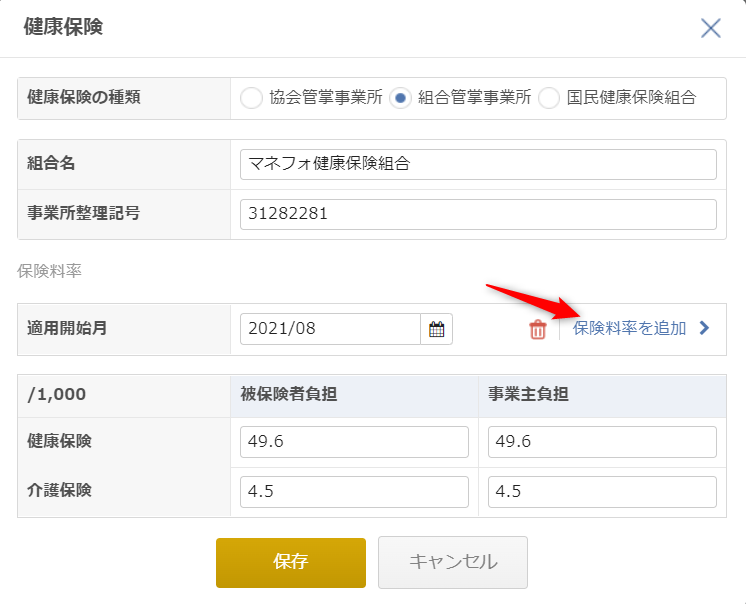Edit 介護保険 rate under 被保険者負担
Screen dimensions: 746x604
[x=354, y=491]
